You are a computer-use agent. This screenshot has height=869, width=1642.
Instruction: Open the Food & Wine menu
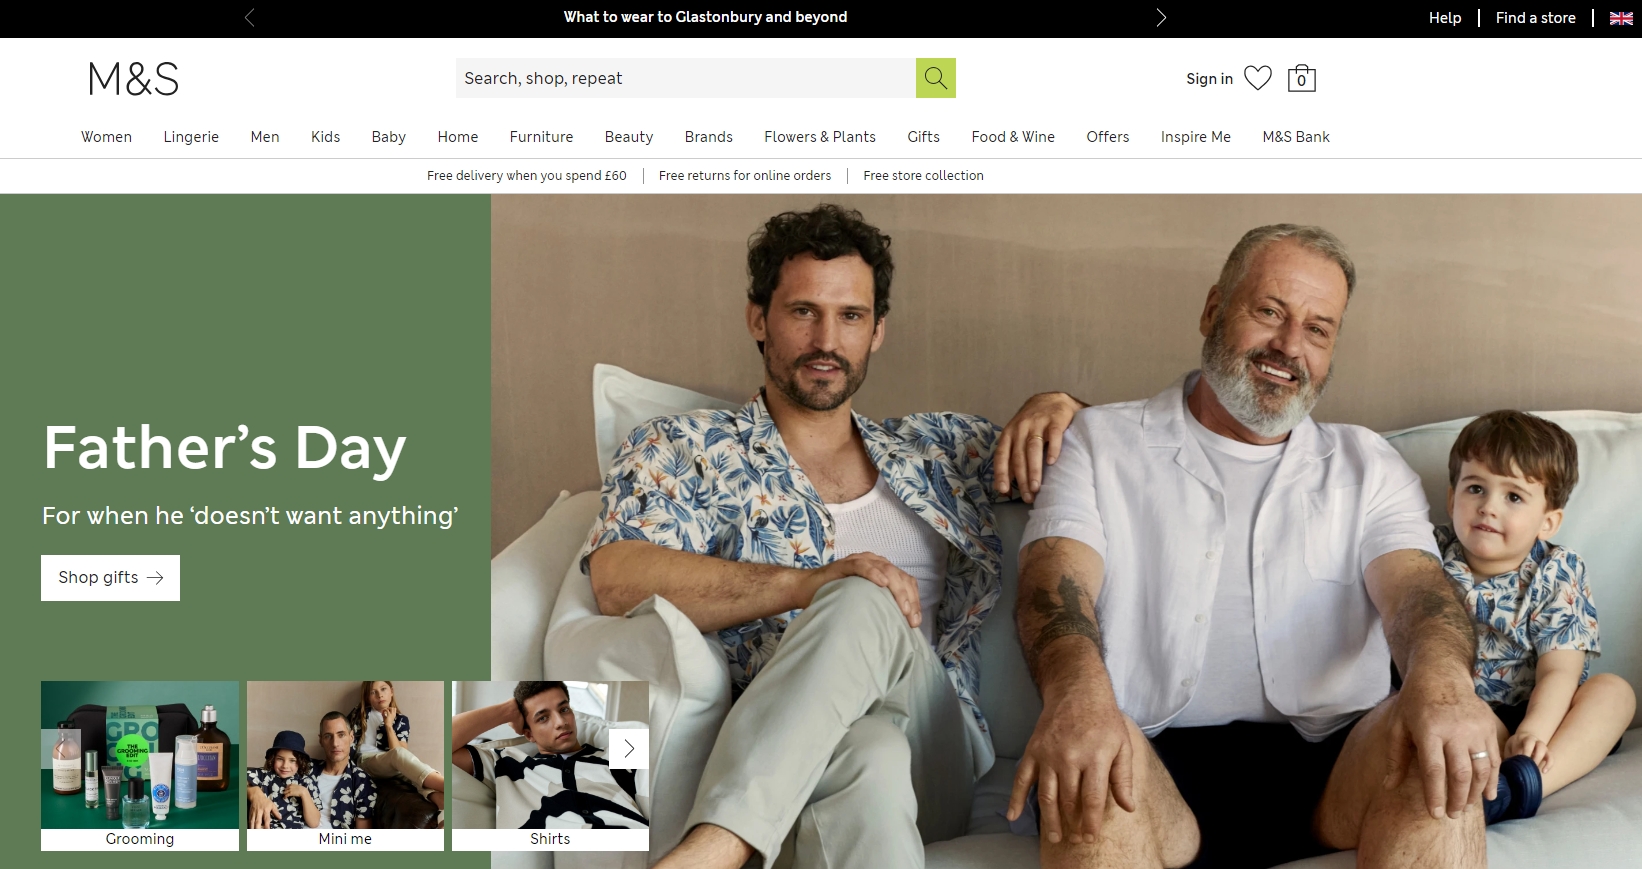[x=1013, y=137]
